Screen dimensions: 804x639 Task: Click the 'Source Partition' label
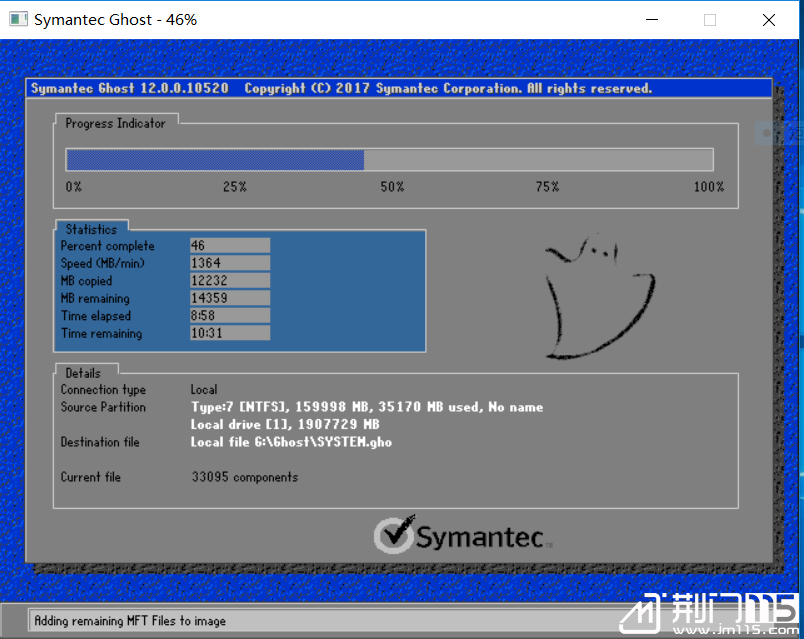click(x=103, y=407)
